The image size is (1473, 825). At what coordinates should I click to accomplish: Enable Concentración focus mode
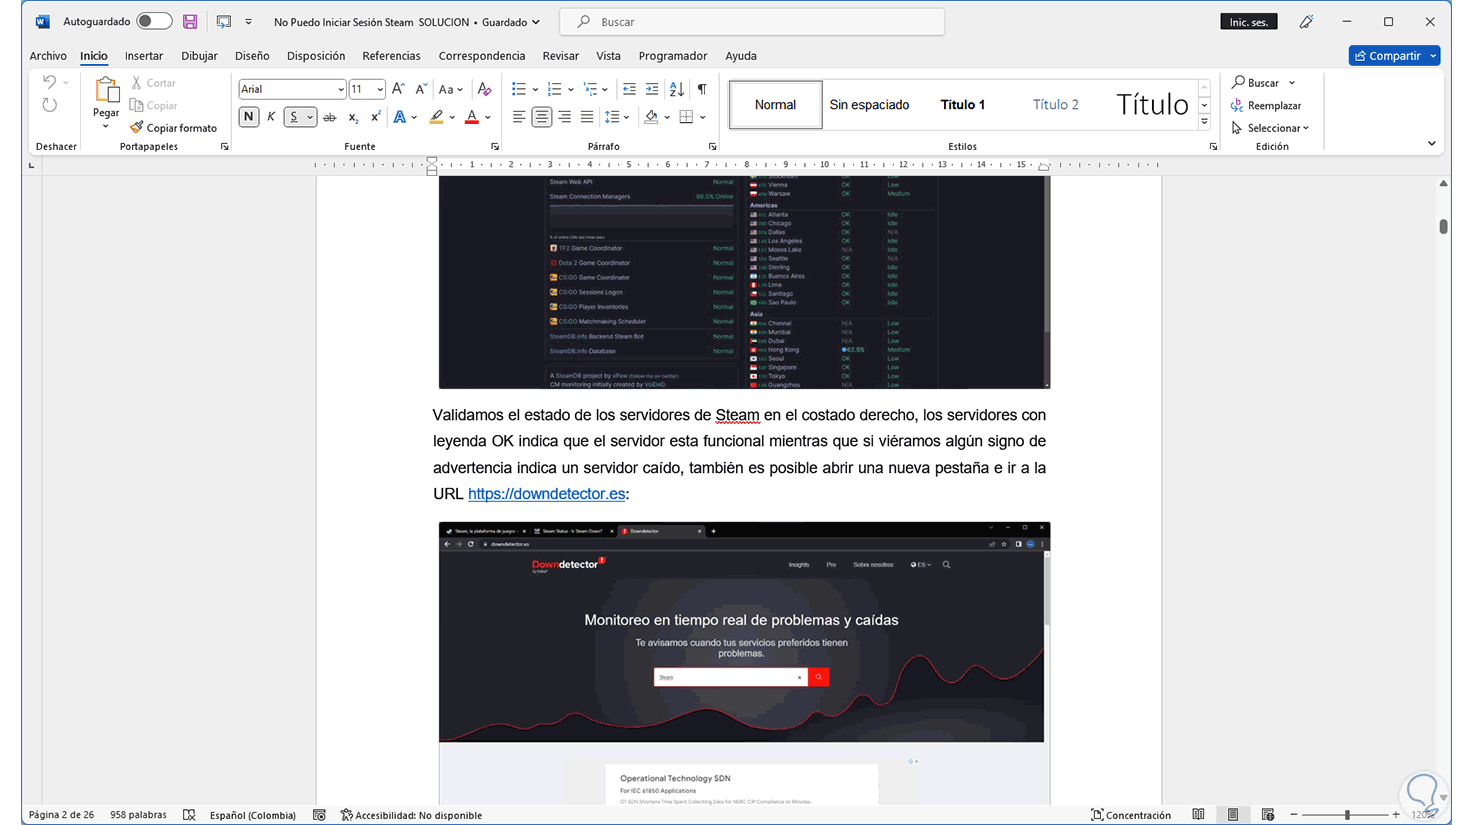click(1131, 815)
